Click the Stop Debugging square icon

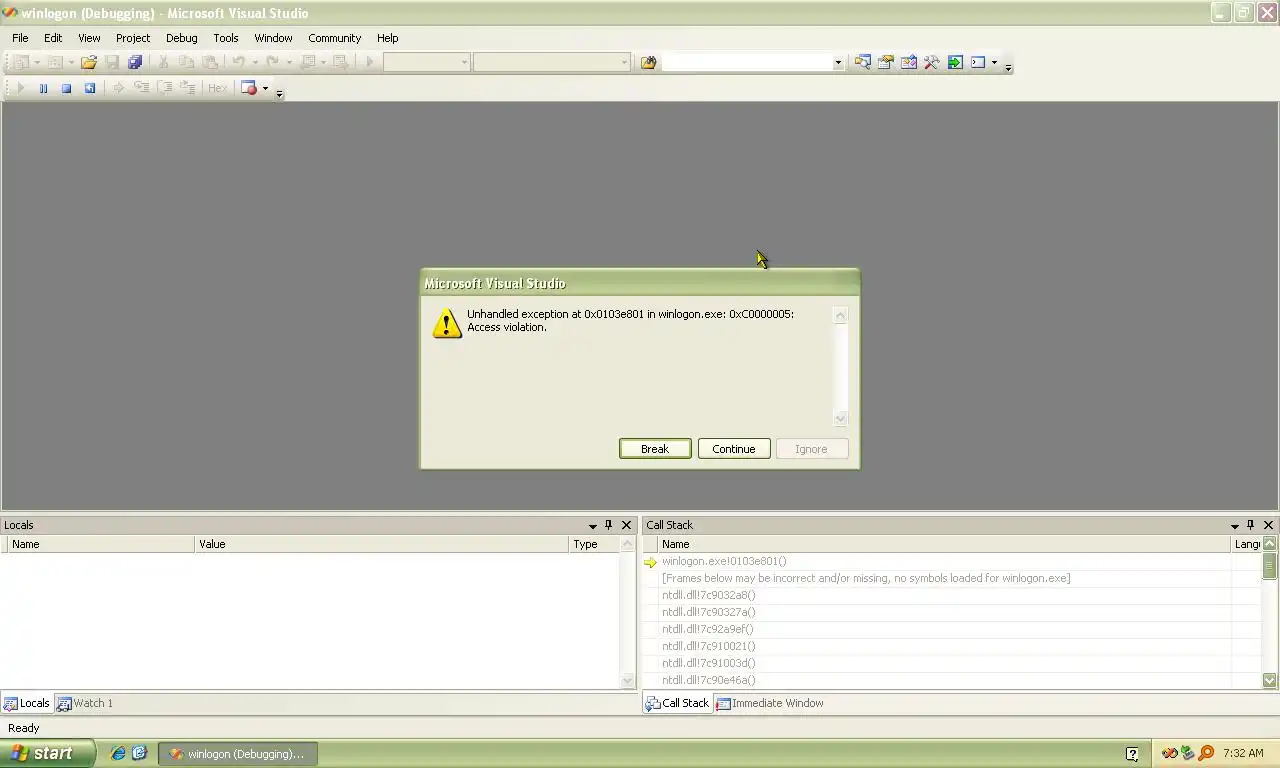coord(66,88)
